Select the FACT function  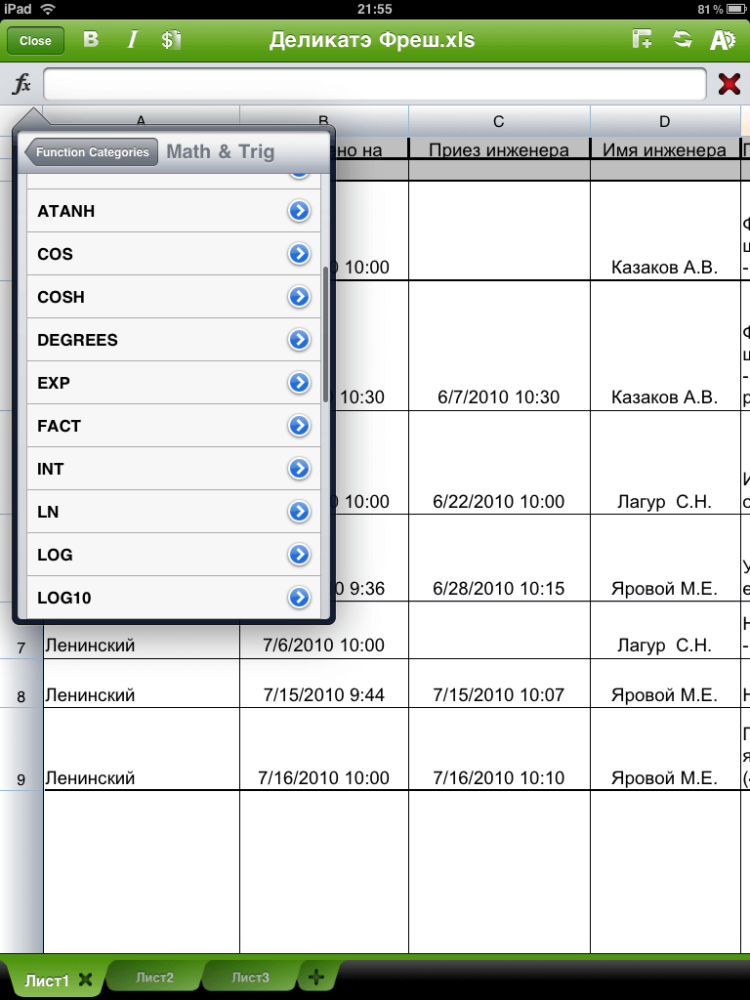173,425
